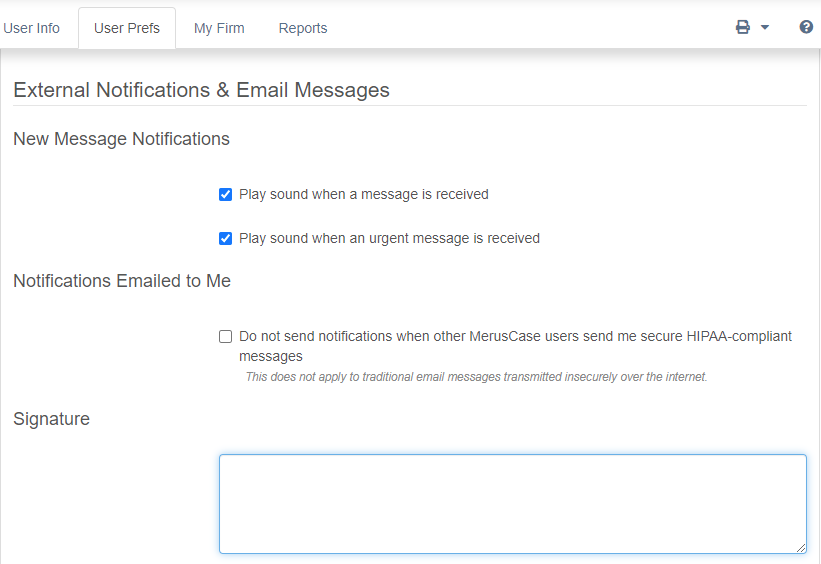This screenshot has width=821, height=564.
Task: Click the Signature section heading
Action: [x=51, y=419]
